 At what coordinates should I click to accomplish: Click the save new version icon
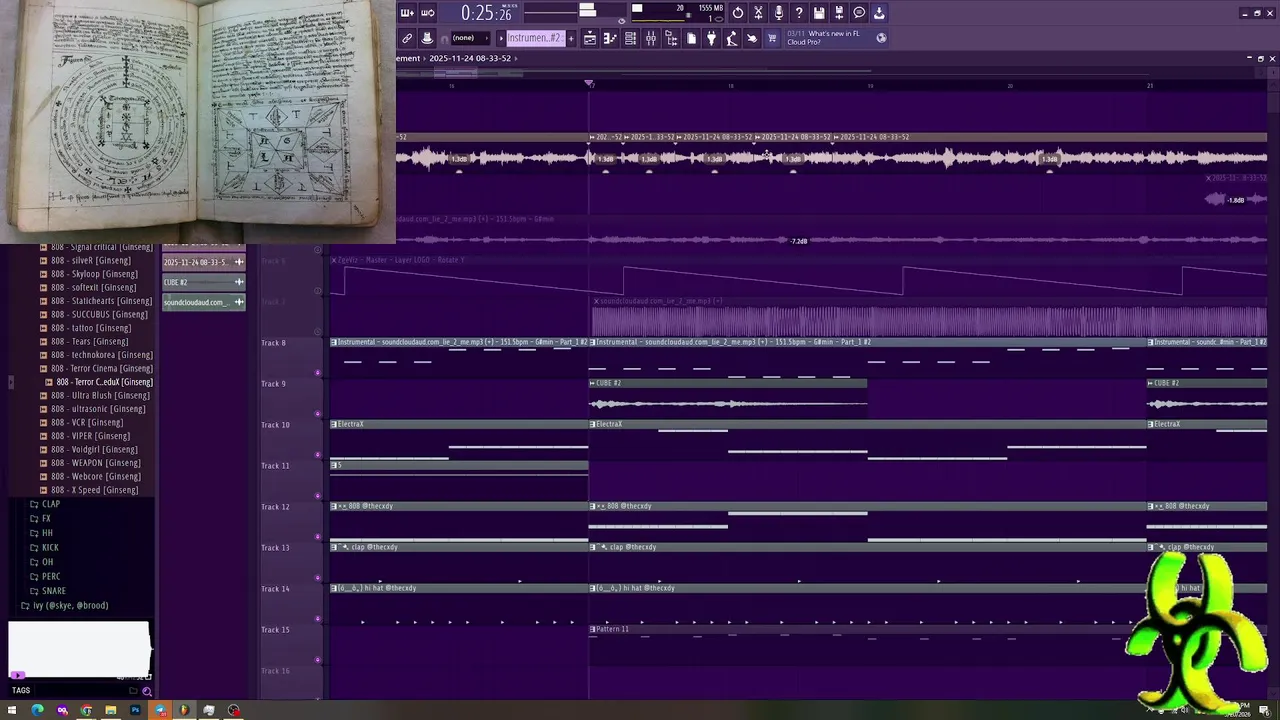(x=839, y=13)
